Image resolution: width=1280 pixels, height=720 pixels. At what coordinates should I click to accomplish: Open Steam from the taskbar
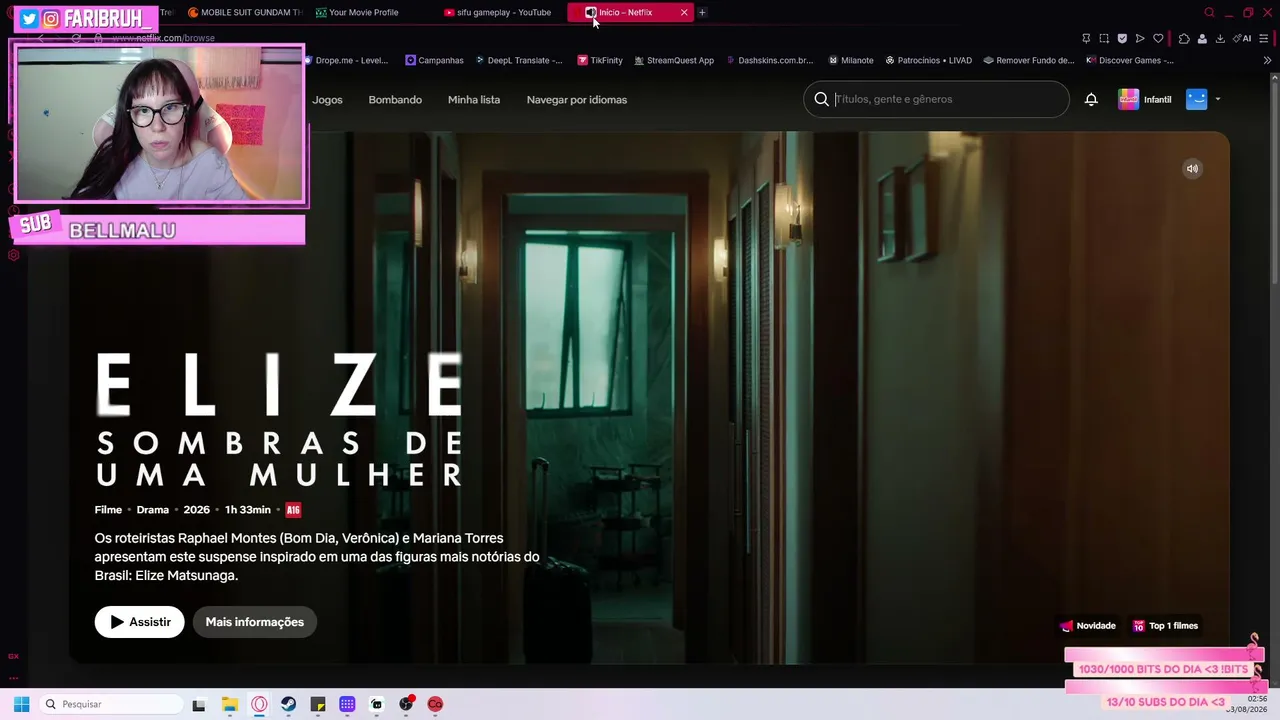pyautogui.click(x=288, y=704)
